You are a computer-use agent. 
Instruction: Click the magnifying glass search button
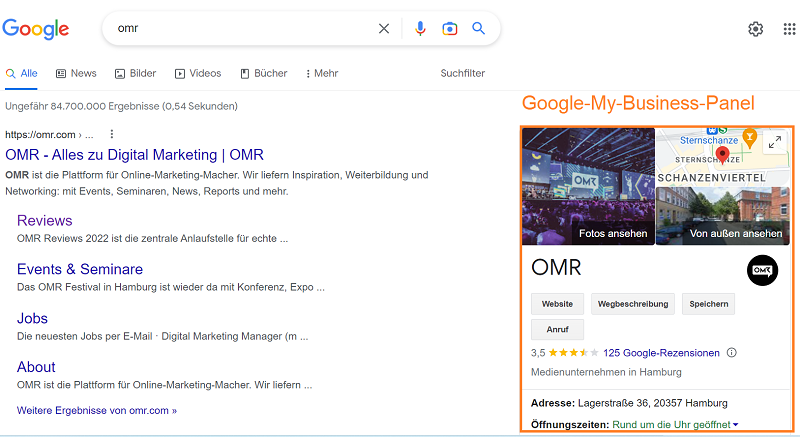tap(479, 29)
